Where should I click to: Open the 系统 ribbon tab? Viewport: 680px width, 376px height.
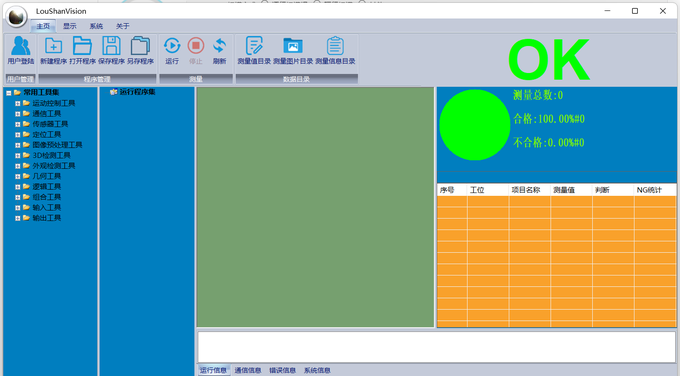coord(96,26)
